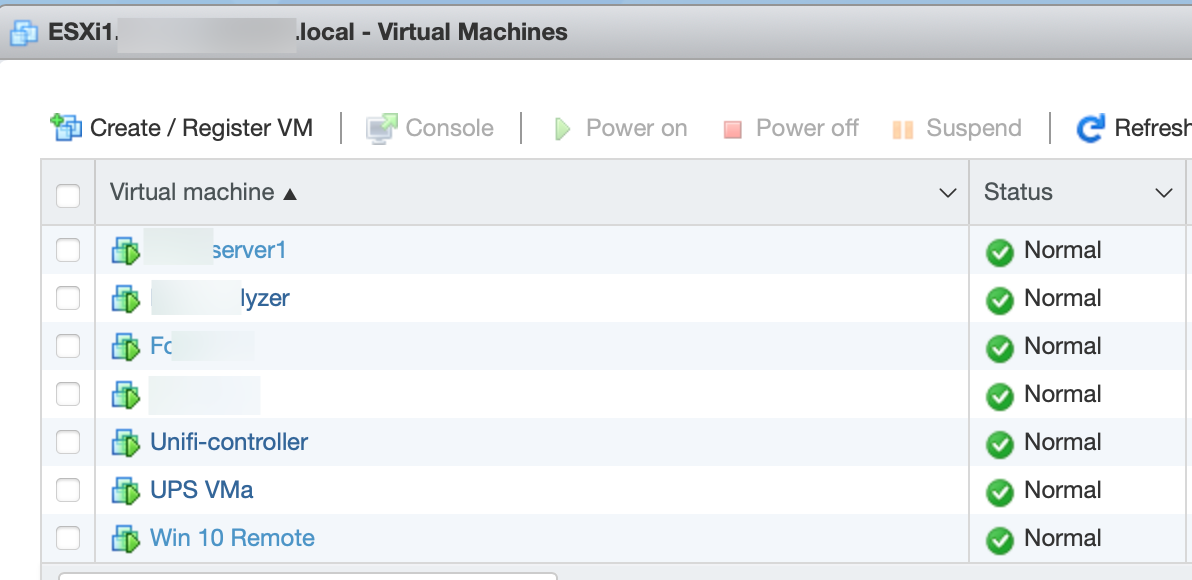Open the Win 10 Remote link
1192x580 pixels.
[x=232, y=538]
